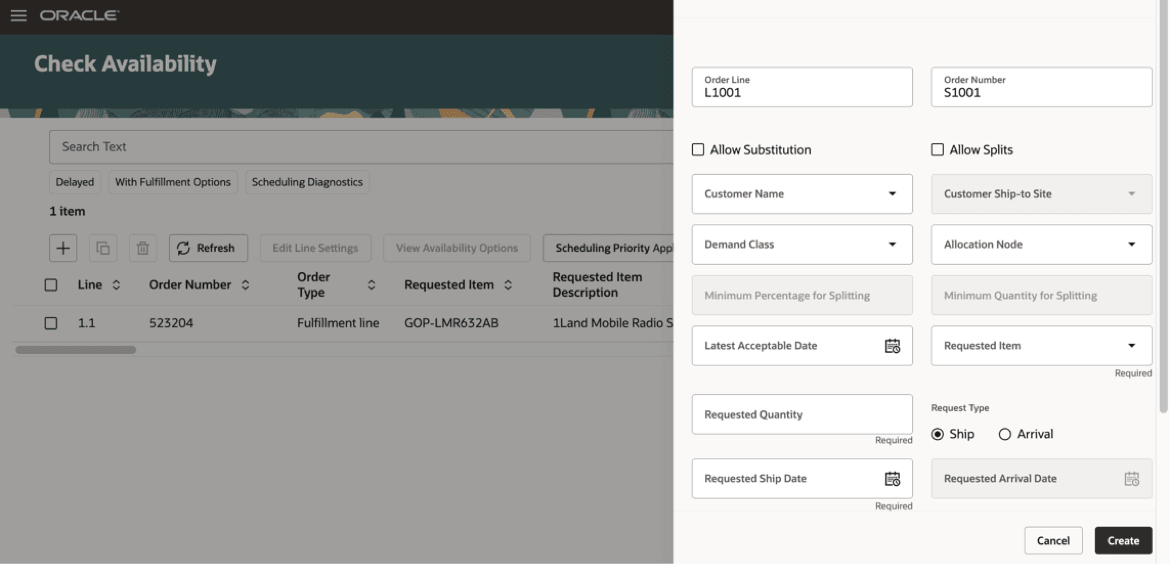
Task: Sort by Requested Item column arrows
Action: pos(508,284)
